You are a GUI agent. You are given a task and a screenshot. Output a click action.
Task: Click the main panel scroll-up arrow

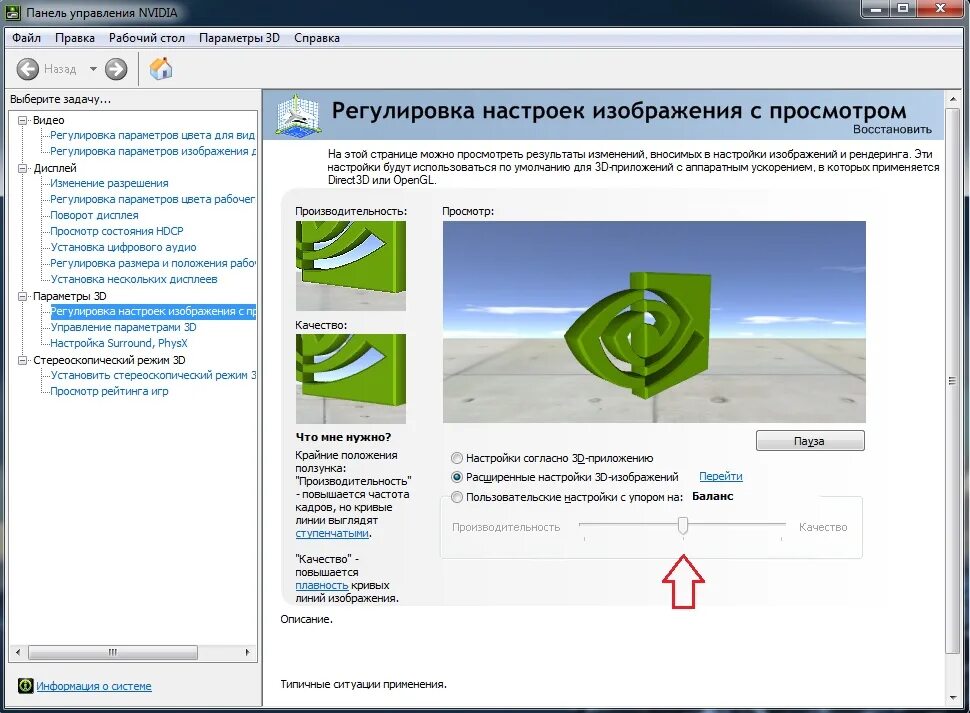(x=952, y=98)
